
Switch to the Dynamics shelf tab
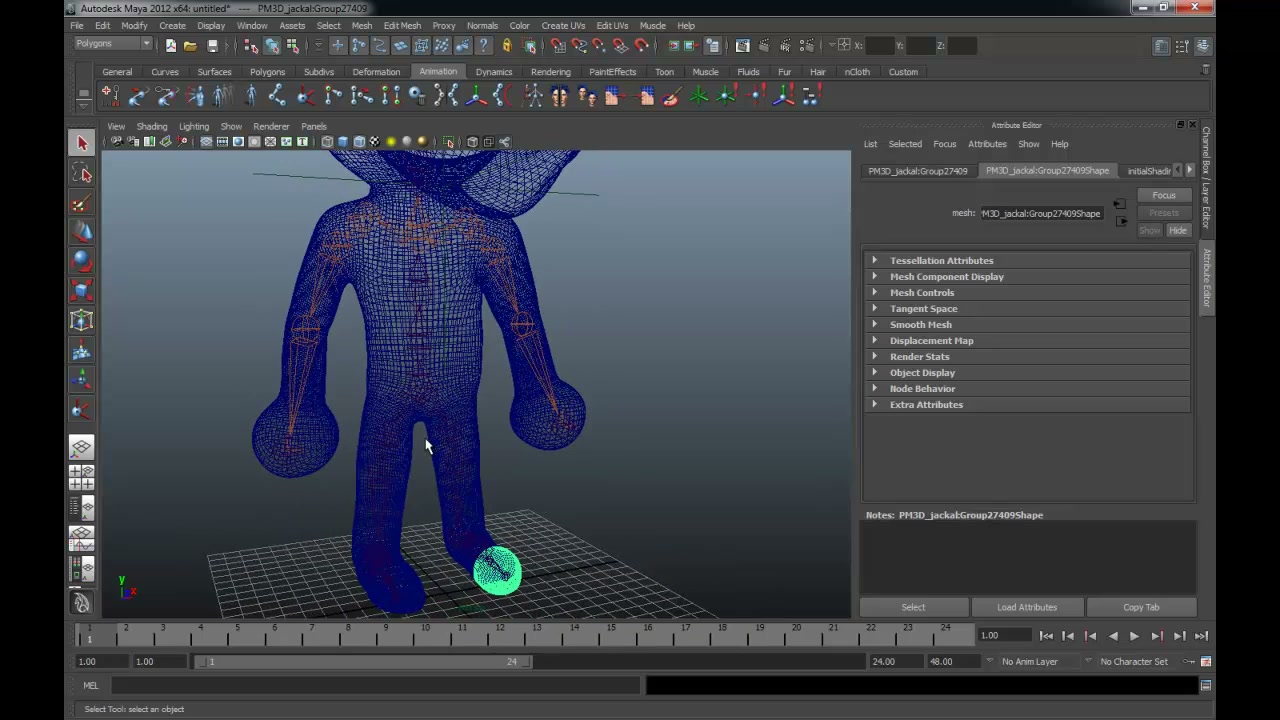point(494,72)
